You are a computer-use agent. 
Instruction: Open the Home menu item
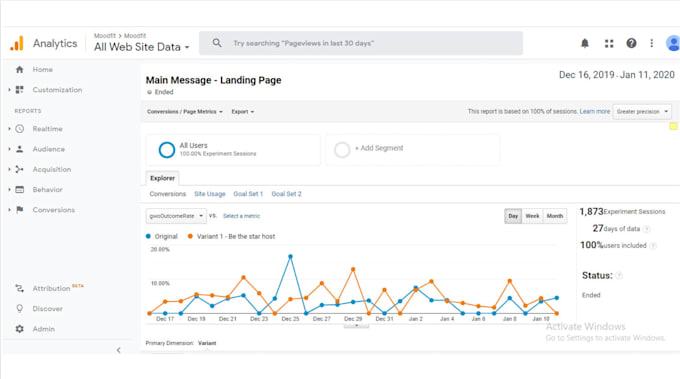(42, 69)
